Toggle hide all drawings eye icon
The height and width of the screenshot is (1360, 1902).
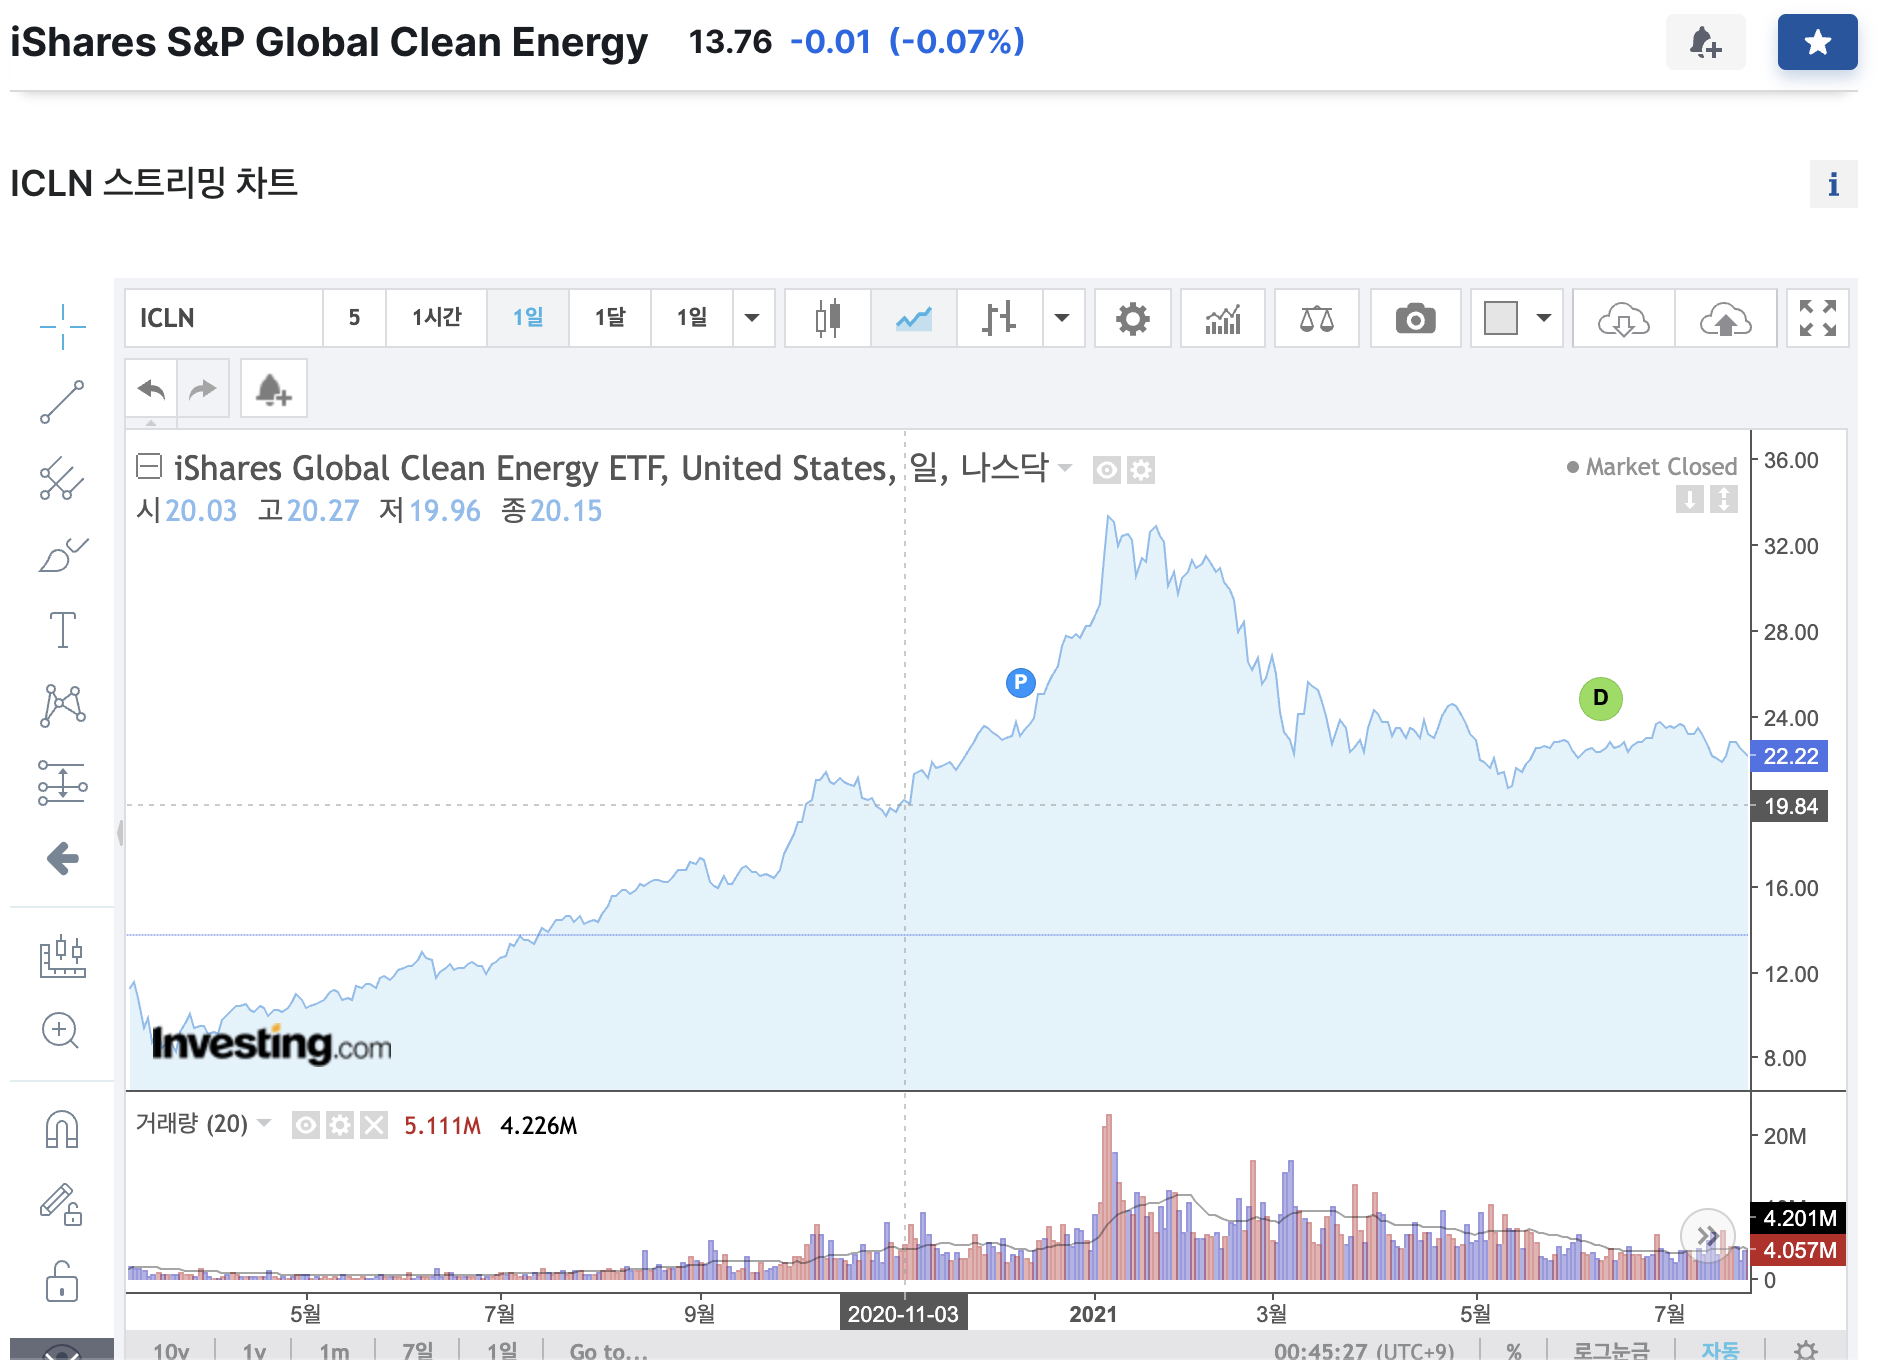click(62, 1350)
